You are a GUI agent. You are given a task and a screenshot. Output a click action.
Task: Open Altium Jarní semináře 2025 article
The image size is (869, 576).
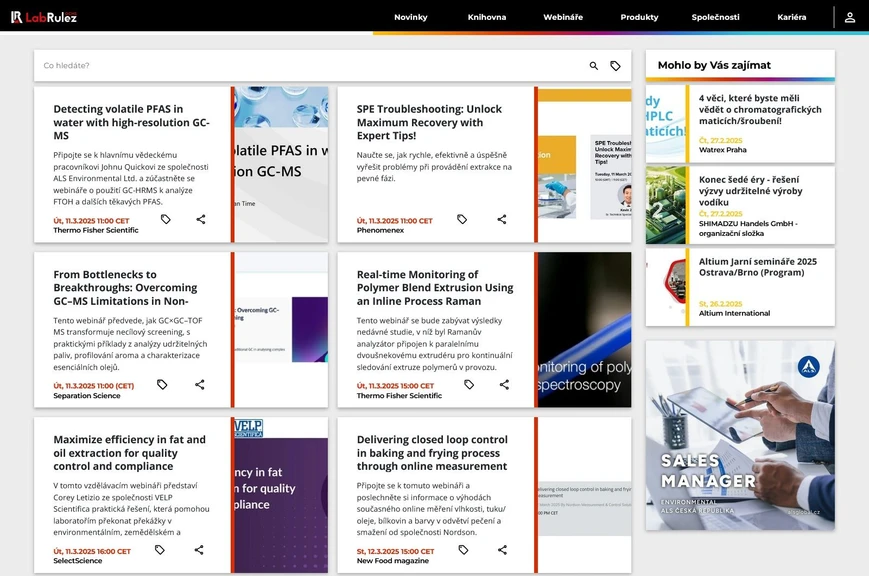click(757, 267)
